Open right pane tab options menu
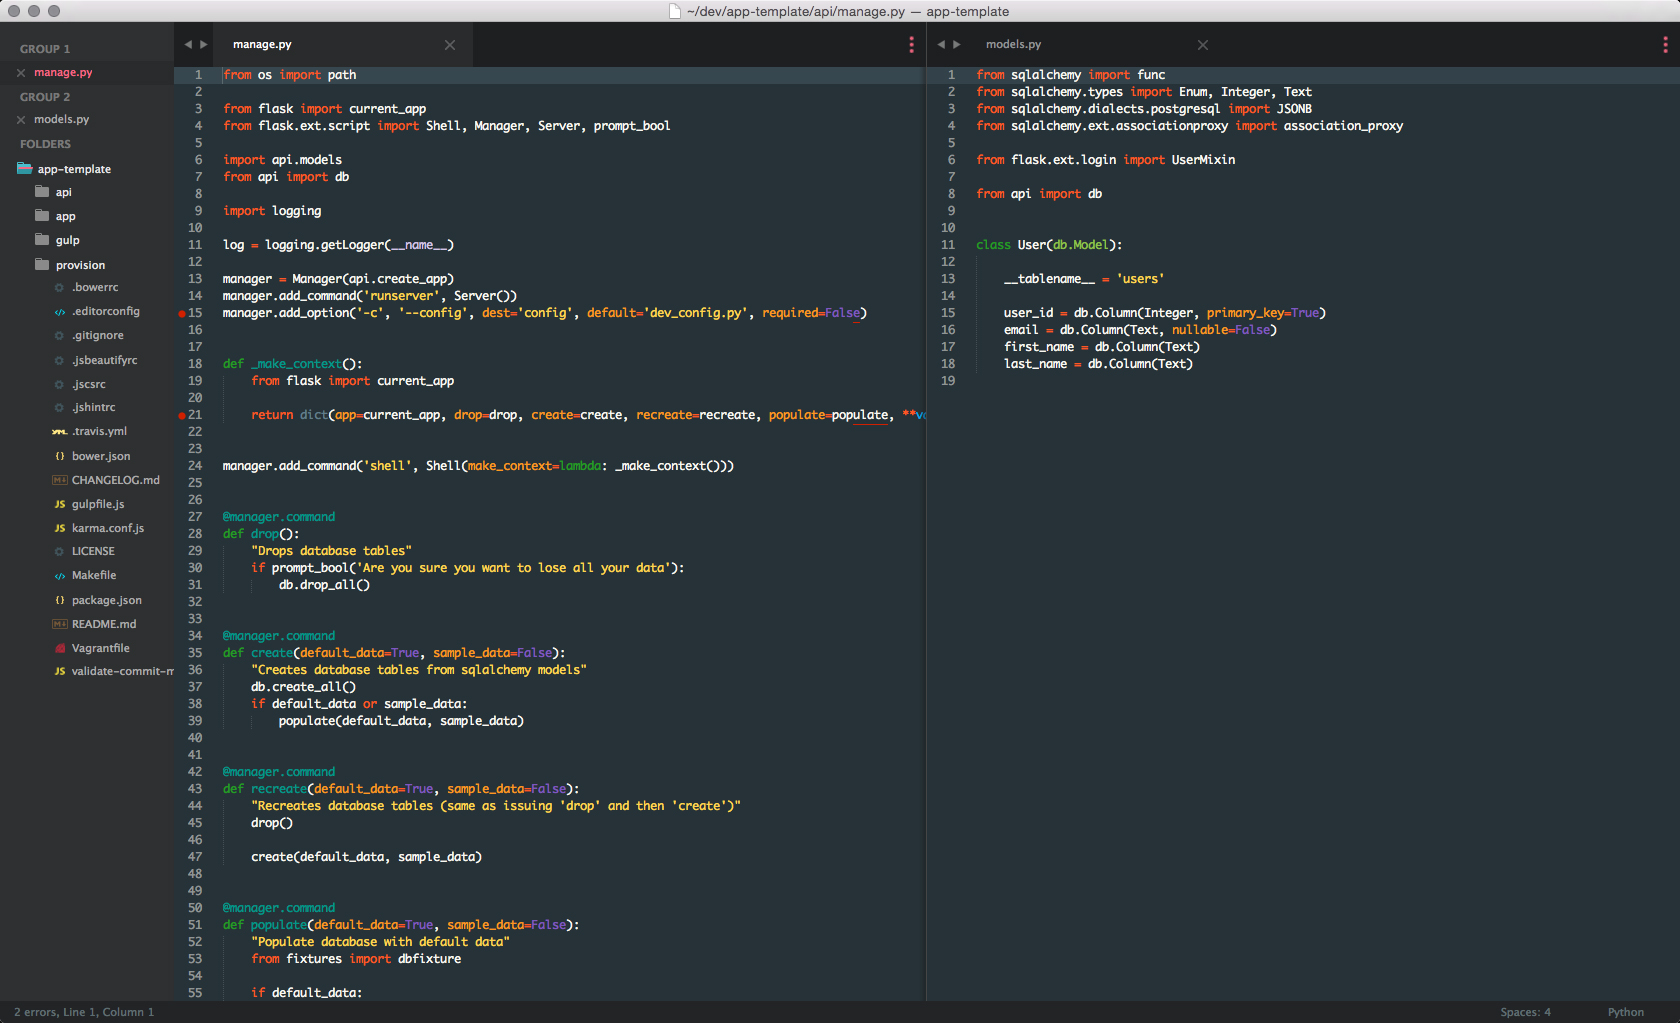 pos(1665,45)
